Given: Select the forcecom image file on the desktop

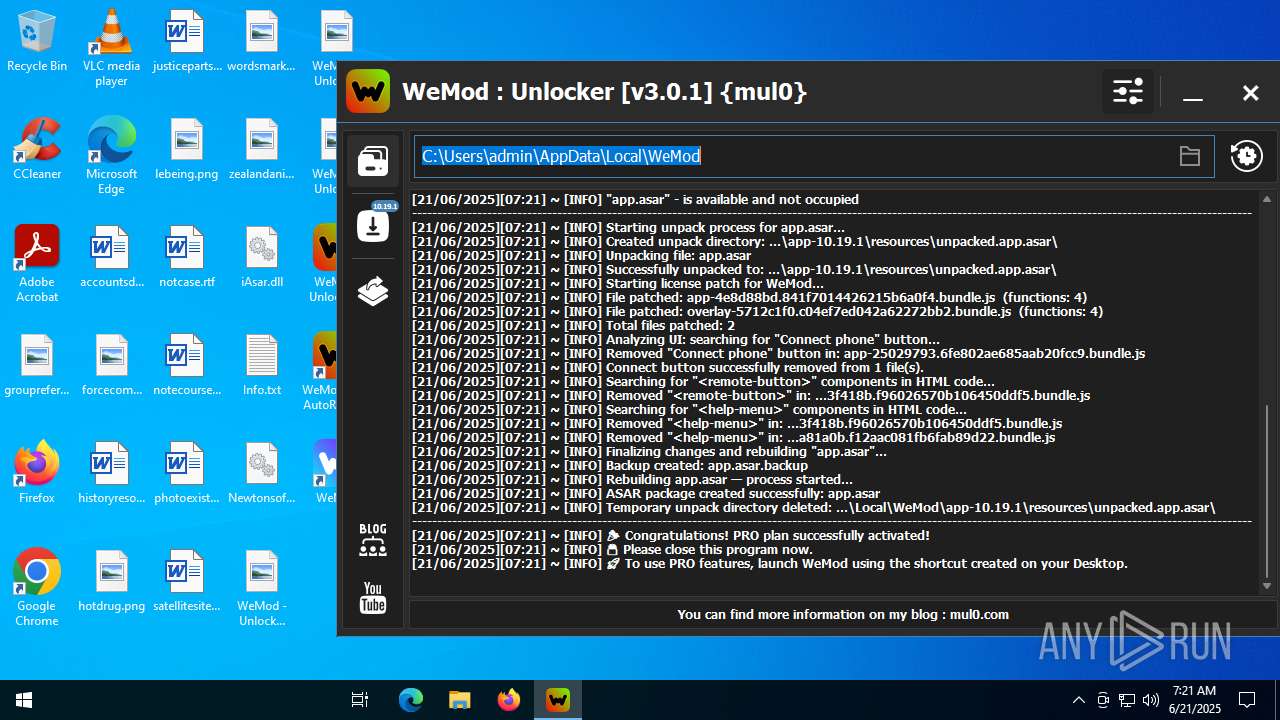Looking at the screenshot, I should click(112, 365).
